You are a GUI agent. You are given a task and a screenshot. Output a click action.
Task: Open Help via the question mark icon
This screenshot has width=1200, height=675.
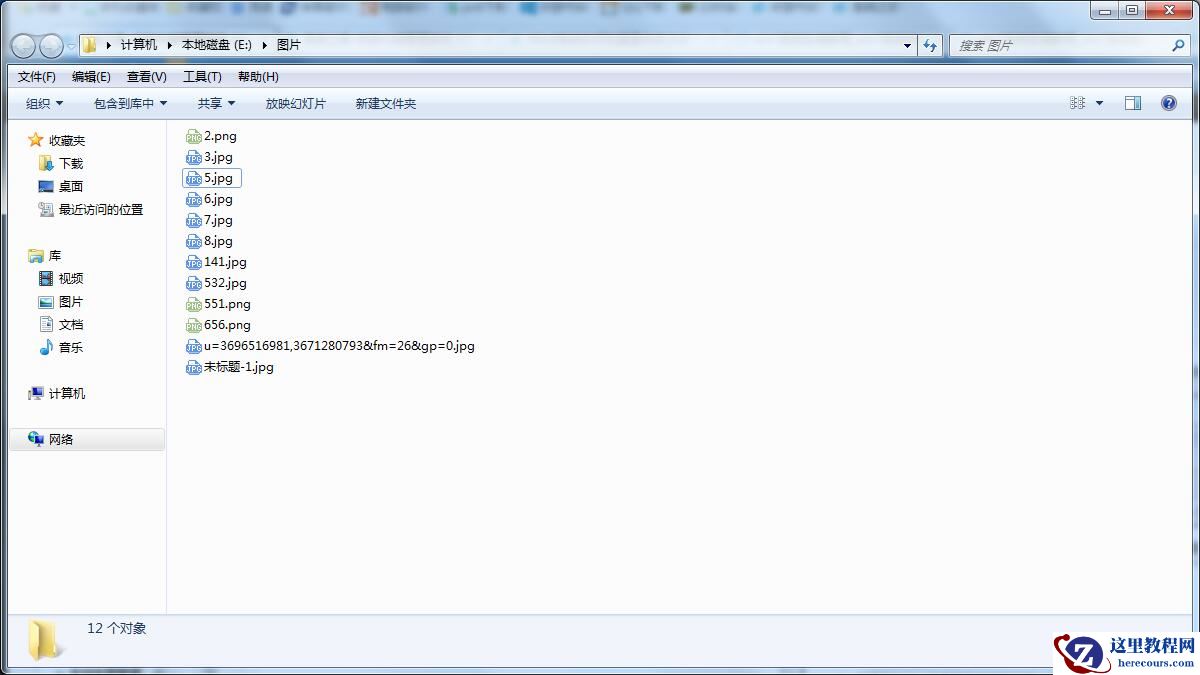click(x=1166, y=103)
